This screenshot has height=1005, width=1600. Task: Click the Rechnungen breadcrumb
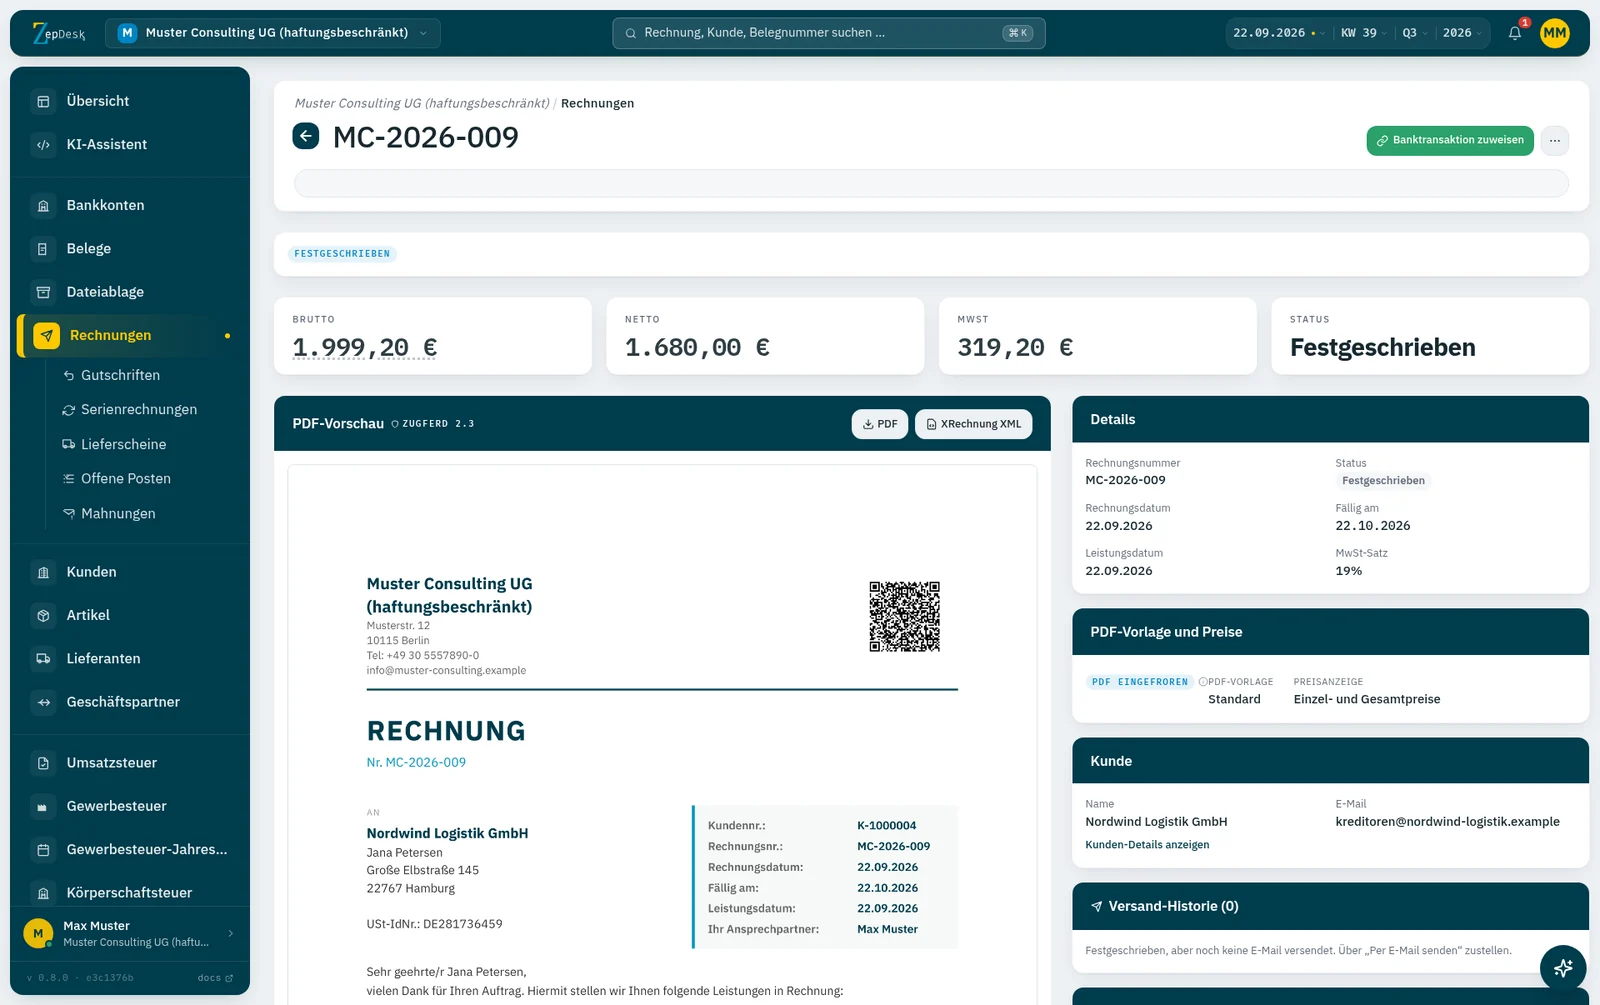(x=597, y=103)
